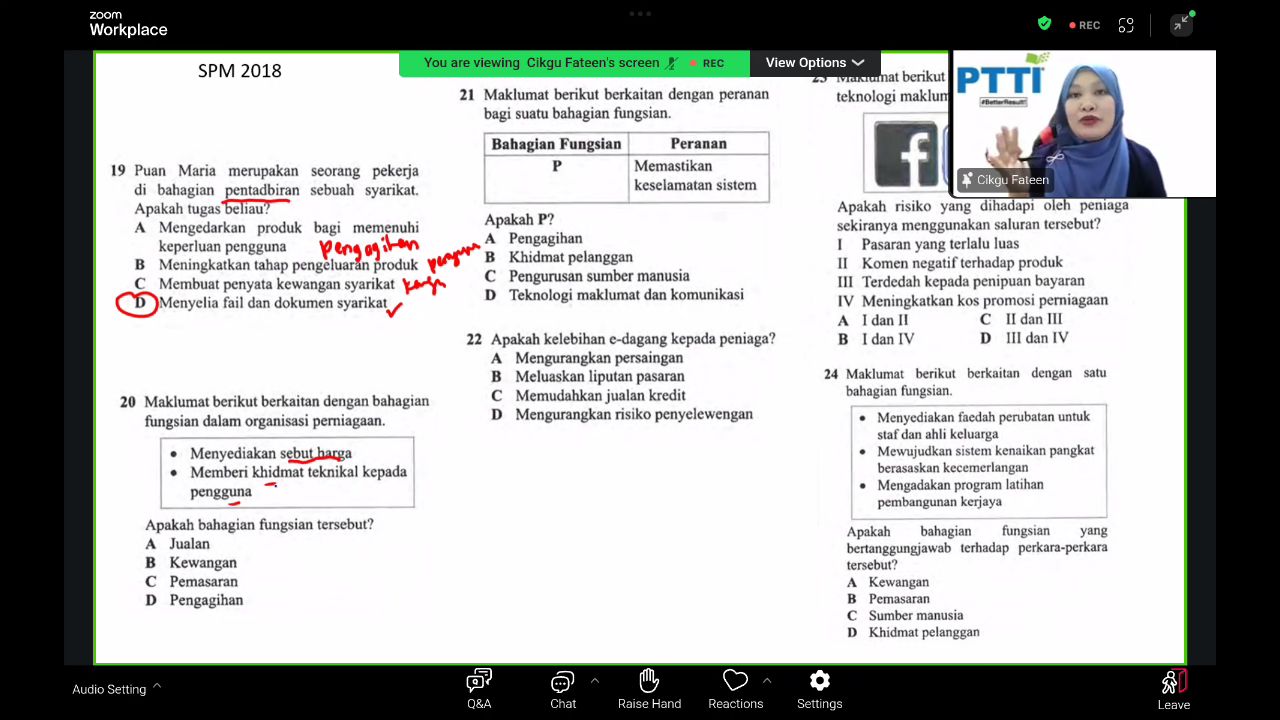Click answer 'Menyelia fail dan dokumen syarikat'

272,302
